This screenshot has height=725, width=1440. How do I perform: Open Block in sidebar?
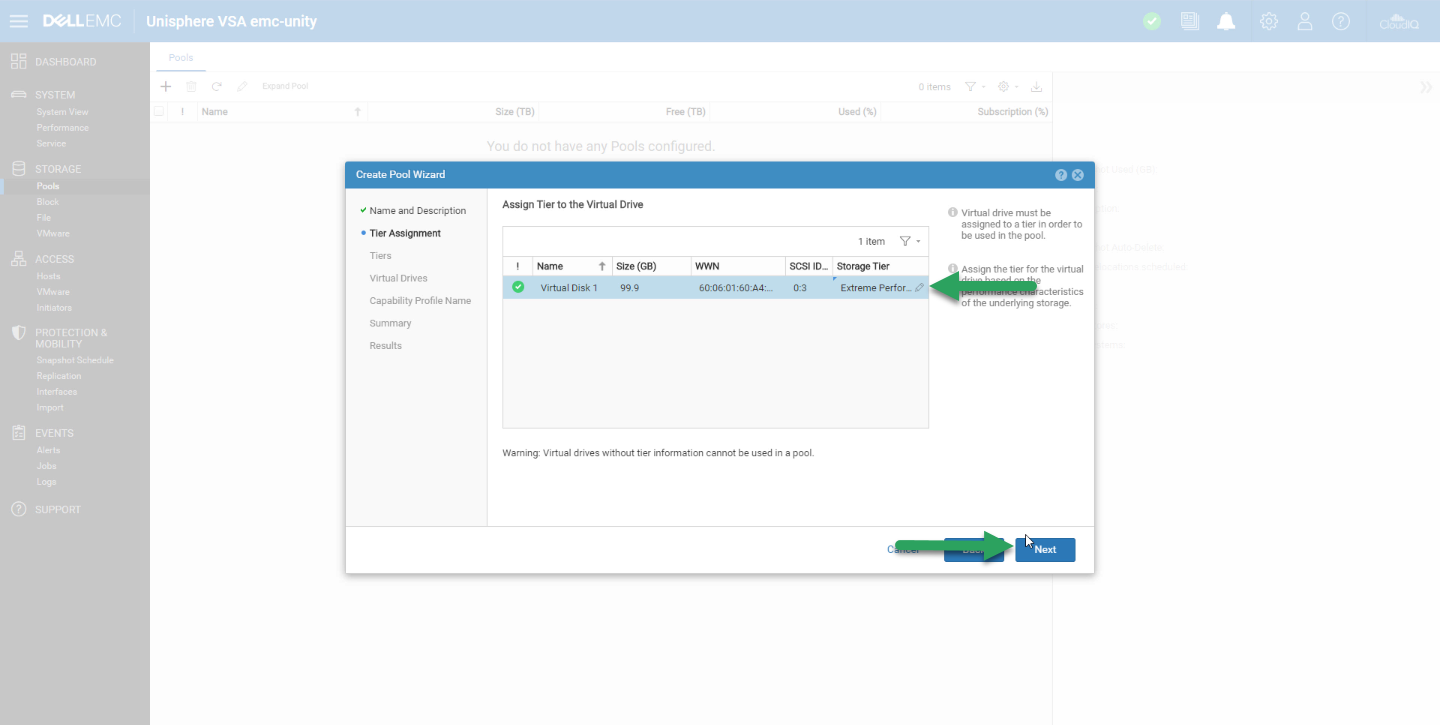click(48, 202)
